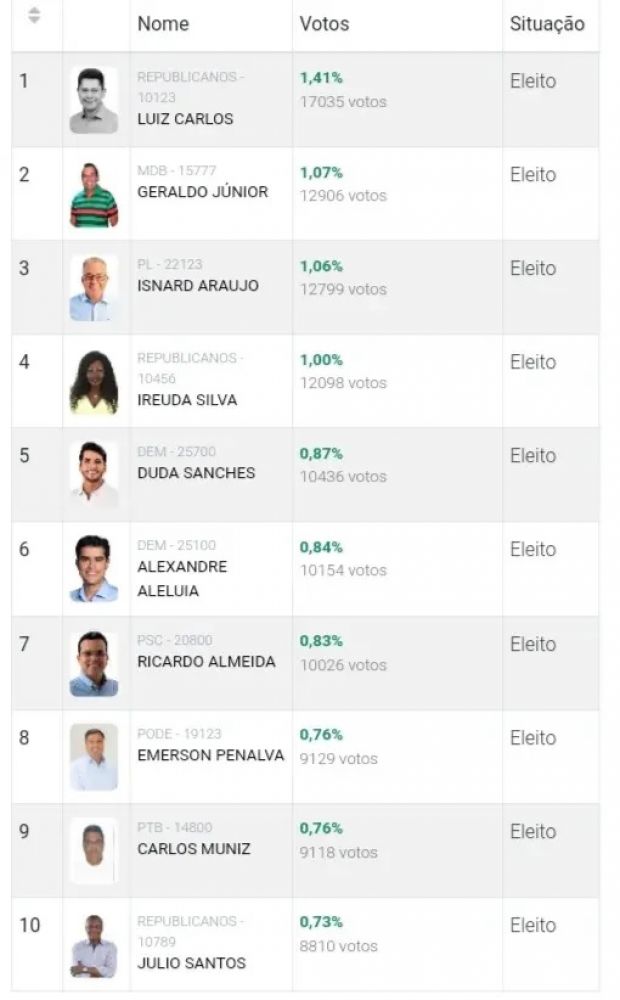Click the Eleito status for Julio Santos
The image size is (620, 1000).
point(533,926)
